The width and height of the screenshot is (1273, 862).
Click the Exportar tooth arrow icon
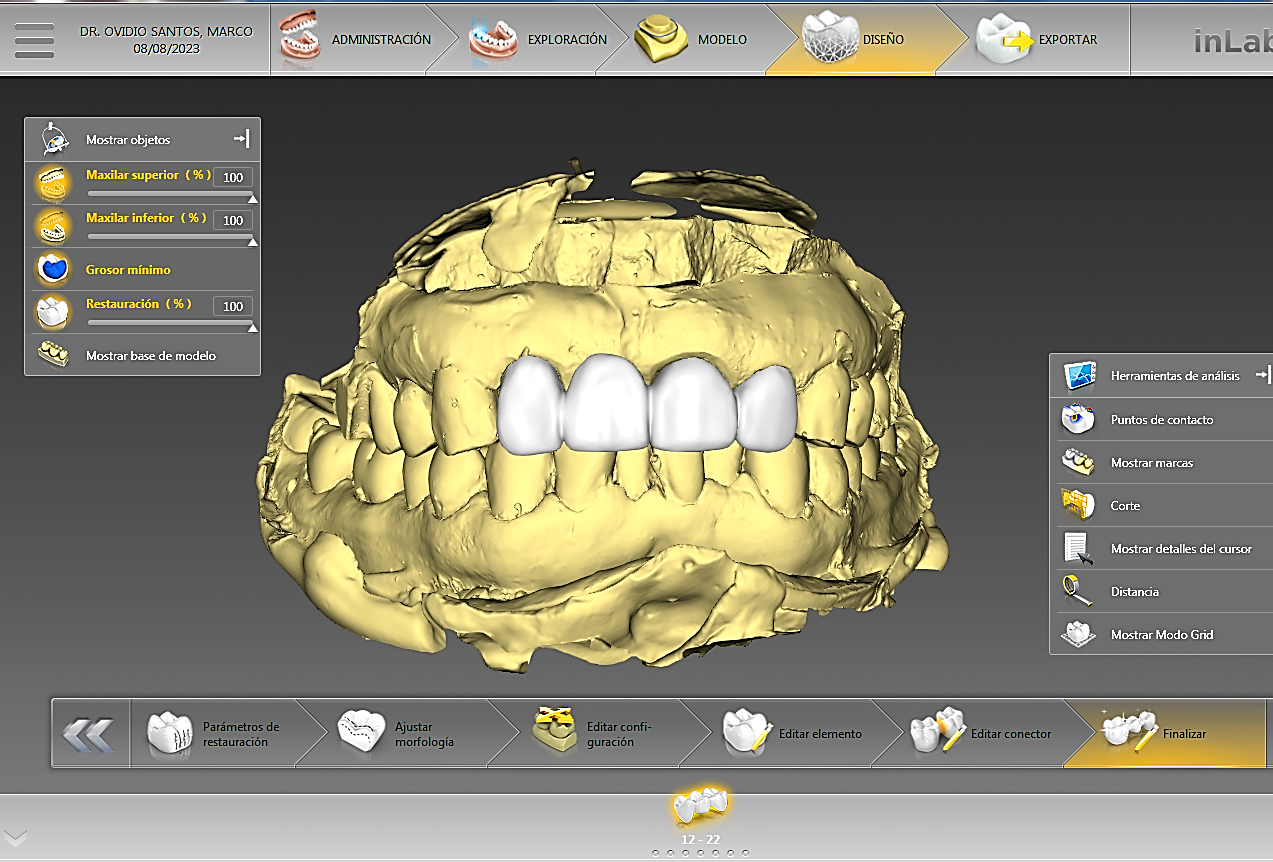coord(1004,40)
